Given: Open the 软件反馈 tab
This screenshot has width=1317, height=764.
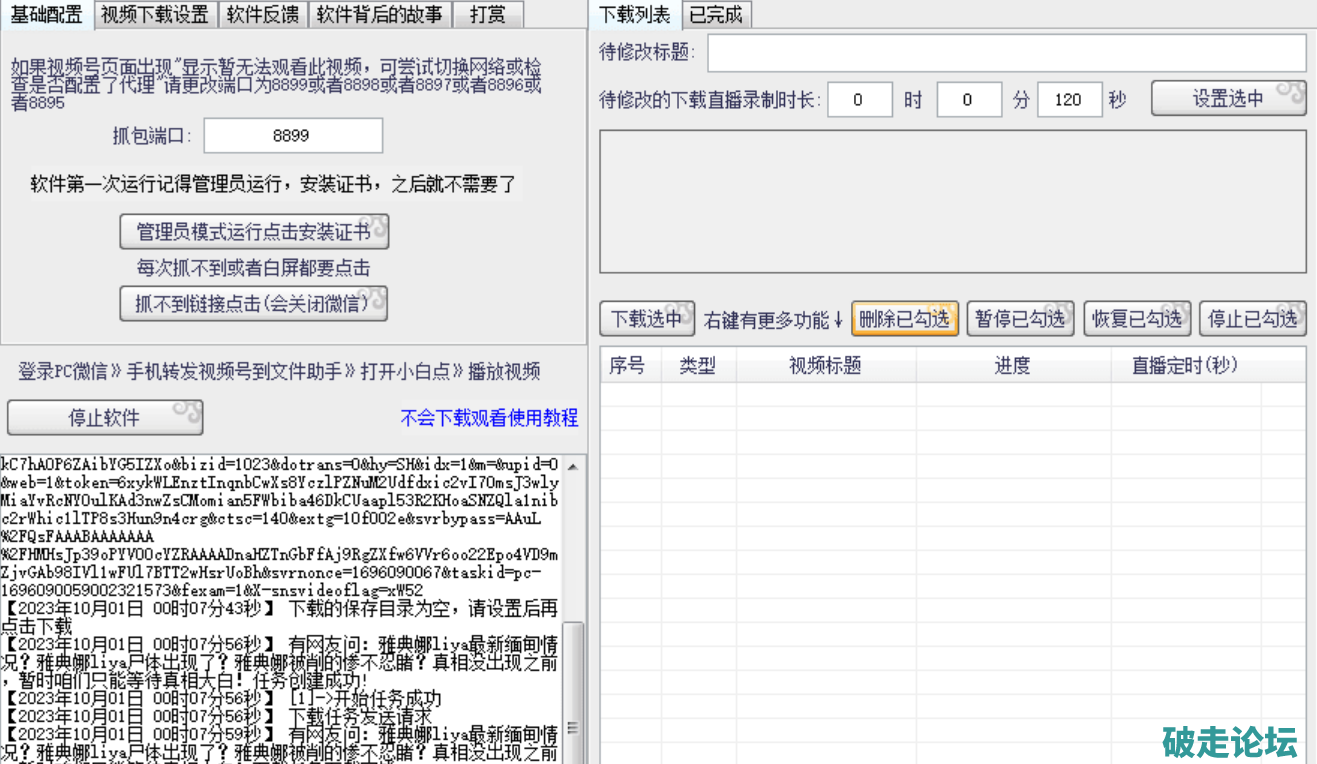Looking at the screenshot, I should tap(262, 14).
